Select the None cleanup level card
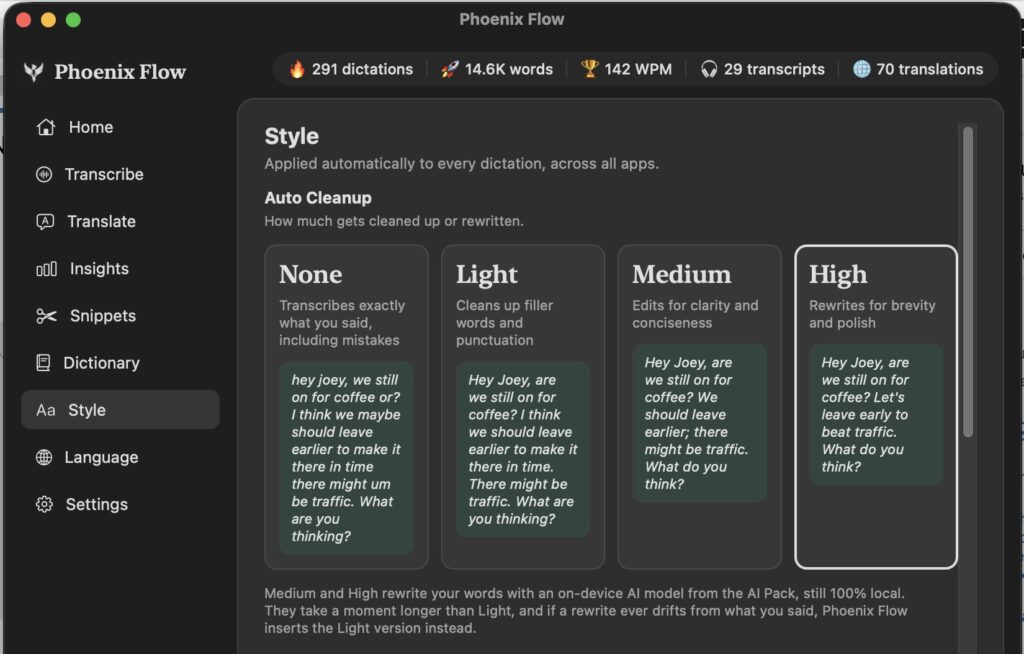Image resolution: width=1024 pixels, height=654 pixels. [x=346, y=407]
